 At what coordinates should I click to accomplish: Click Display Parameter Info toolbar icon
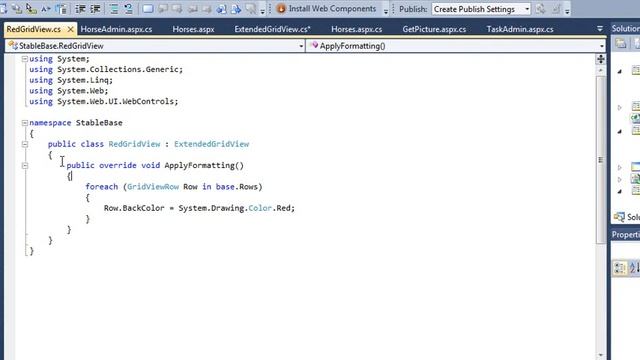tap(16, 9)
